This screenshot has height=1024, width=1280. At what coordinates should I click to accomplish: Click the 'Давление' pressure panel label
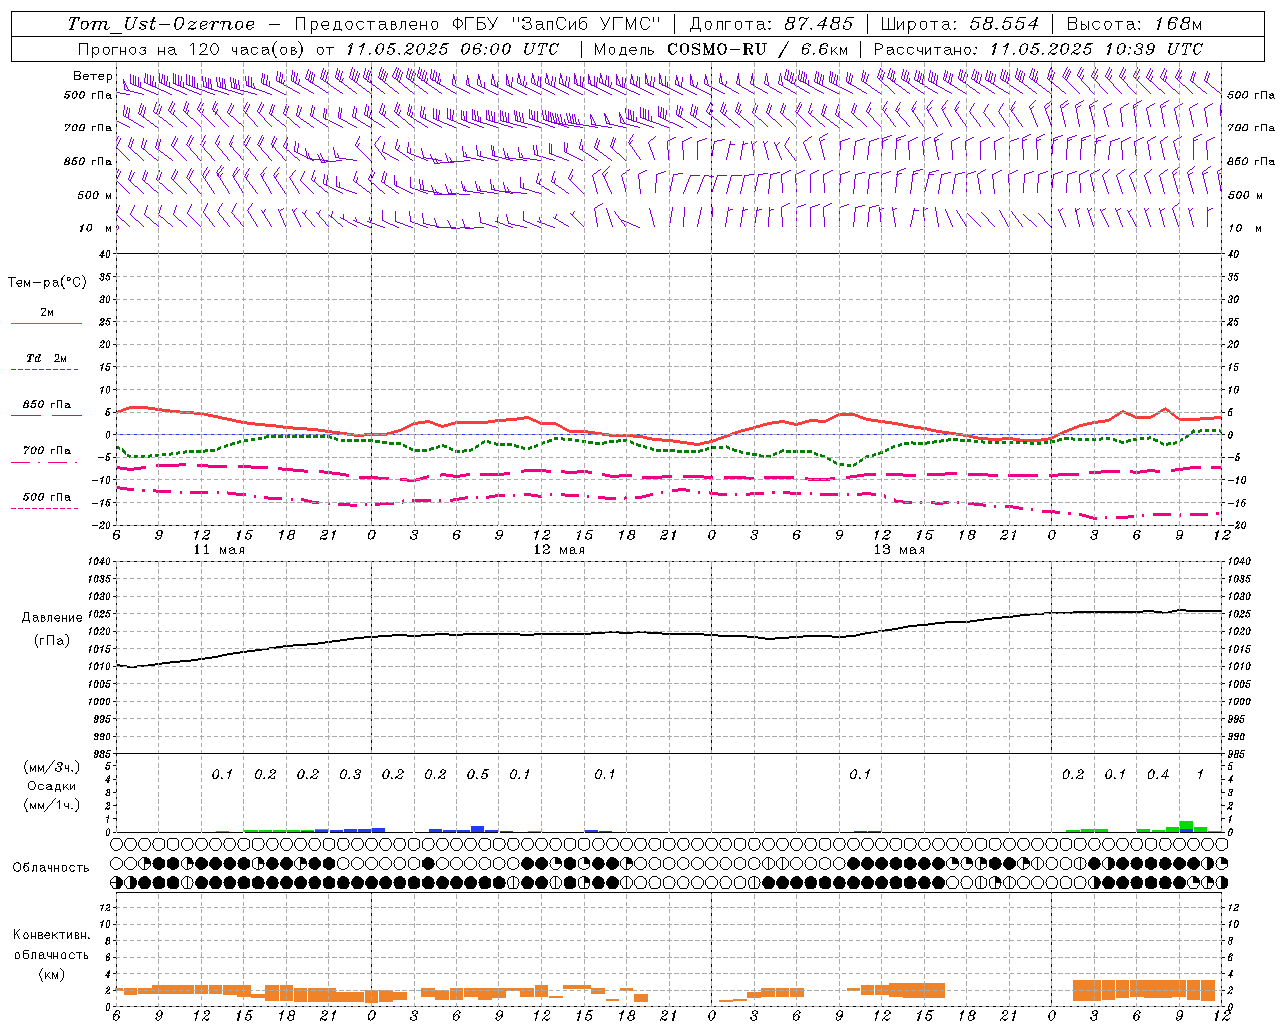(52, 618)
